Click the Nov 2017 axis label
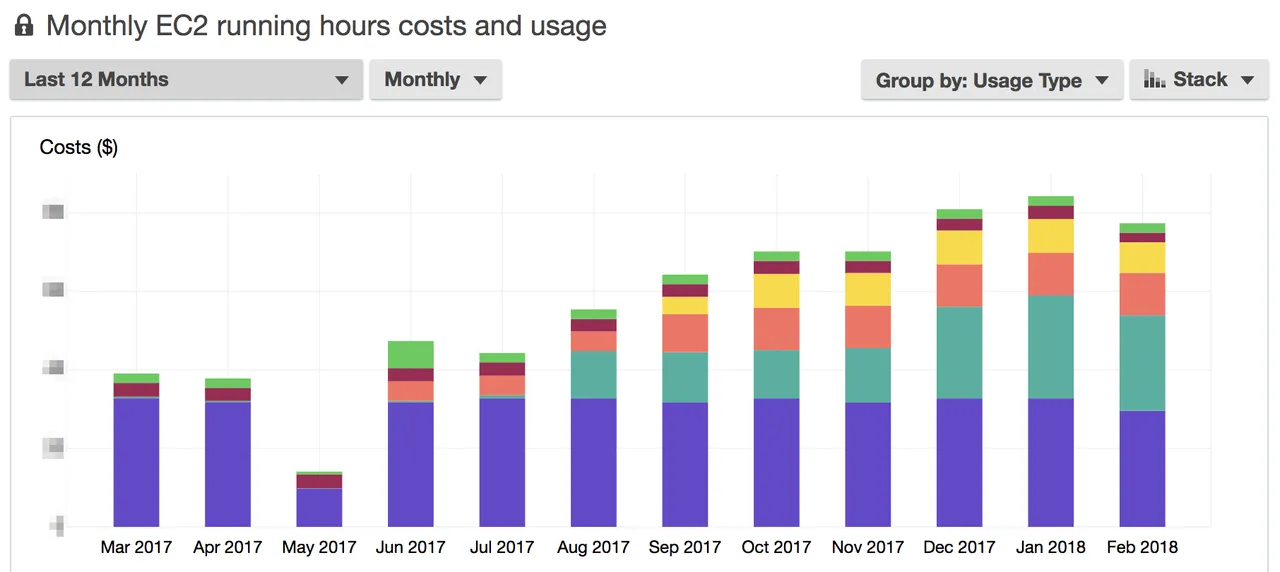 pos(868,547)
